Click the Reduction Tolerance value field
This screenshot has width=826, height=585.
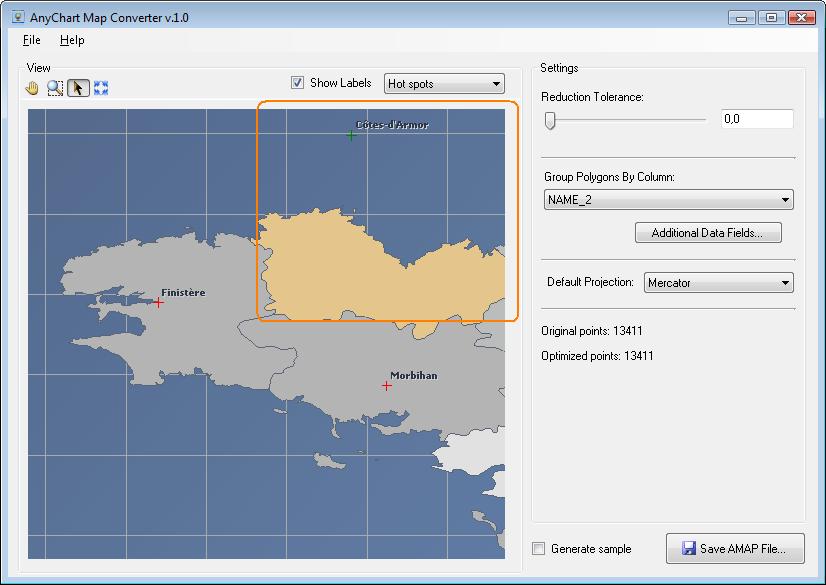tap(756, 119)
